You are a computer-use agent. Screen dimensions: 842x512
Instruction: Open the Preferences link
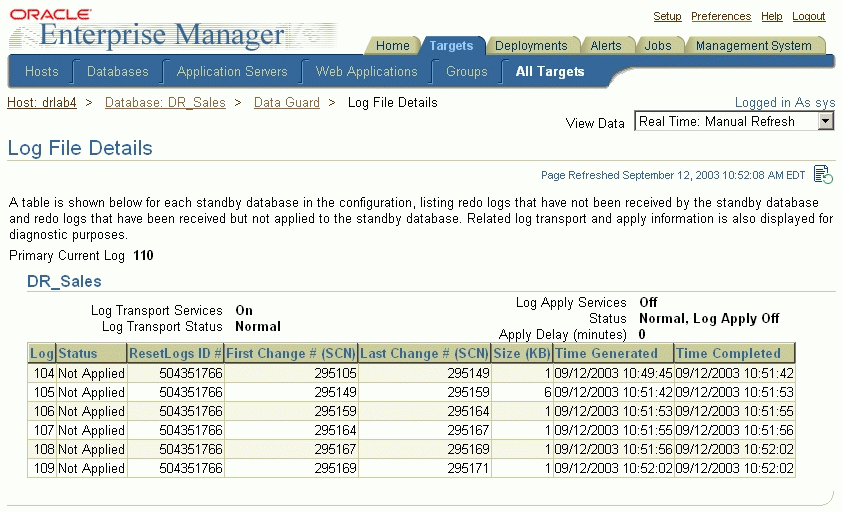tap(721, 16)
